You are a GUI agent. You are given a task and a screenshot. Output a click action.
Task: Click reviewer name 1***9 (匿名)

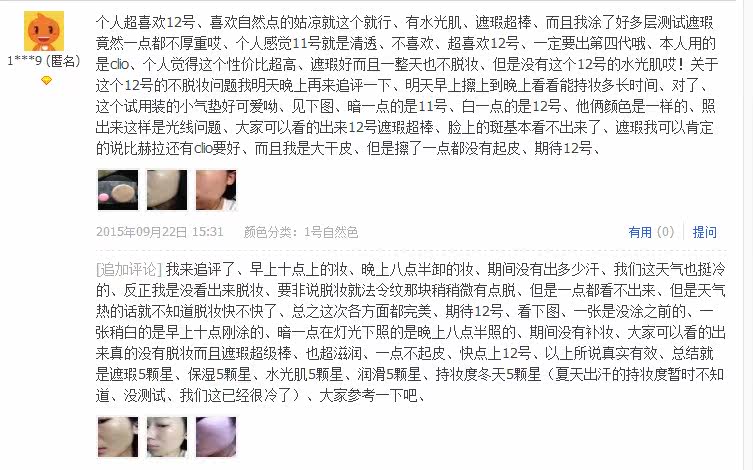(x=44, y=61)
